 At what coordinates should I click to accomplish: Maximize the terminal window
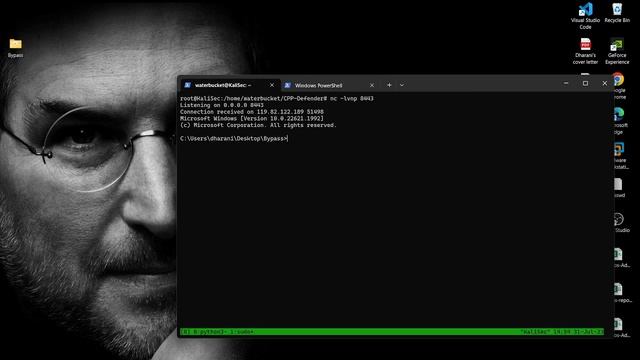tap(585, 83)
